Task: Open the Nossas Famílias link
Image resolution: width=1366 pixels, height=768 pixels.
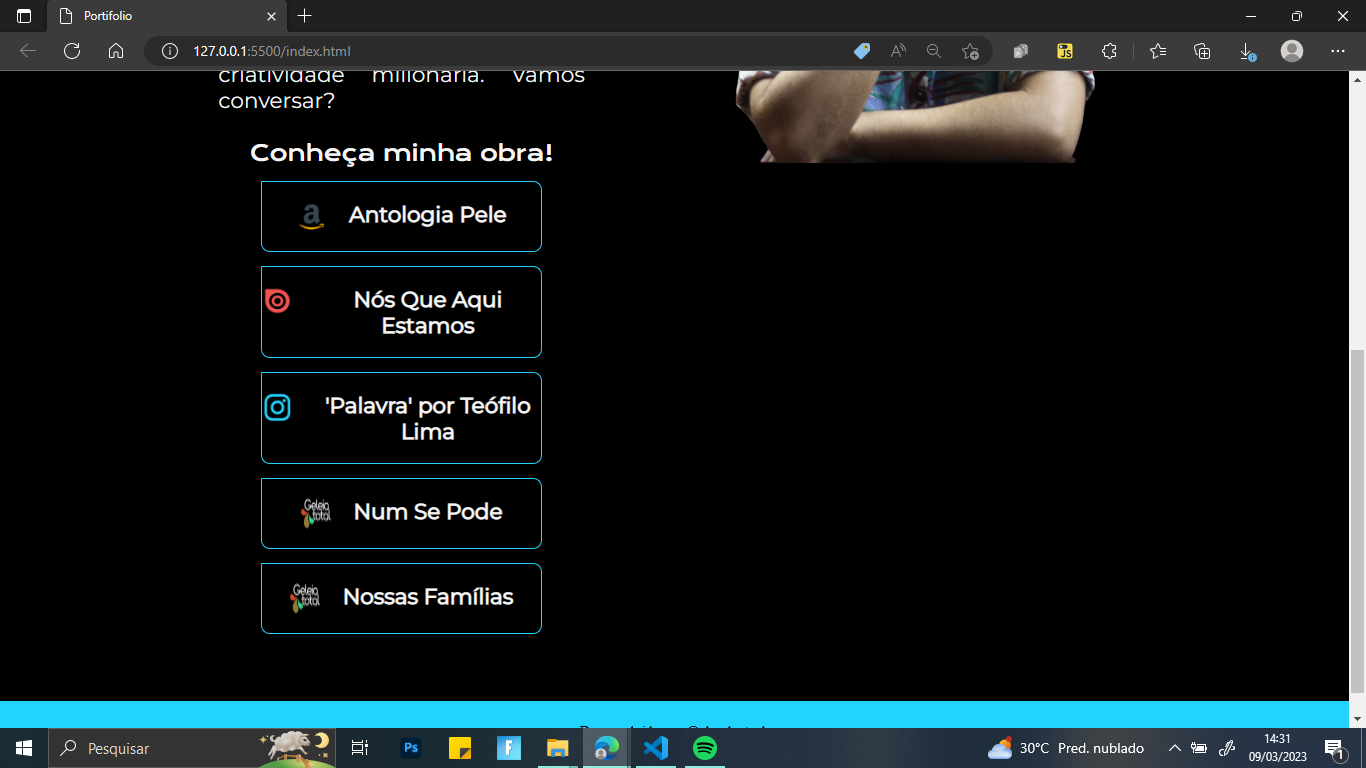Action: point(401,598)
